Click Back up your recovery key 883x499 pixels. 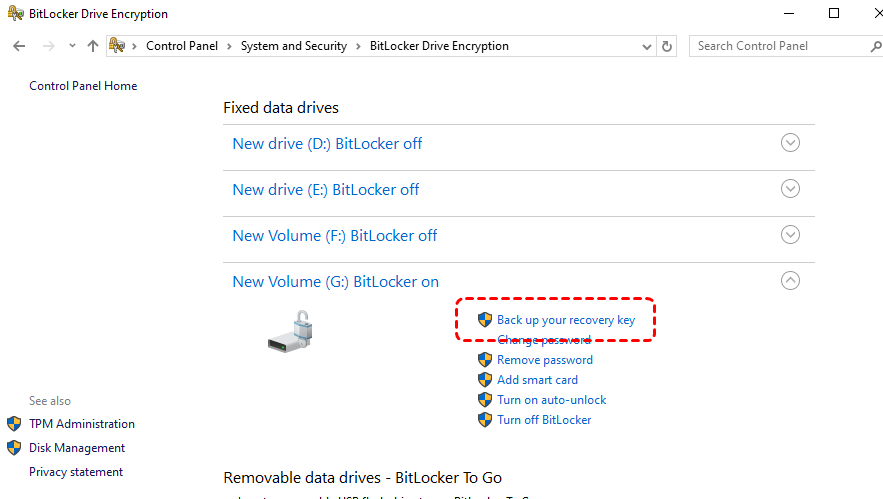pos(566,320)
